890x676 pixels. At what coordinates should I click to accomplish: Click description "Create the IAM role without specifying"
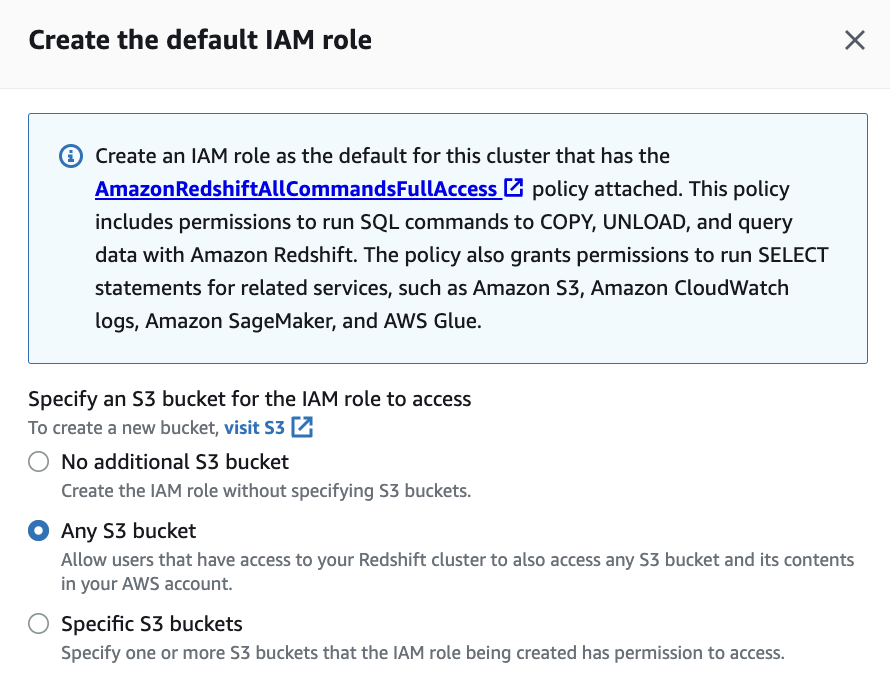coord(266,491)
